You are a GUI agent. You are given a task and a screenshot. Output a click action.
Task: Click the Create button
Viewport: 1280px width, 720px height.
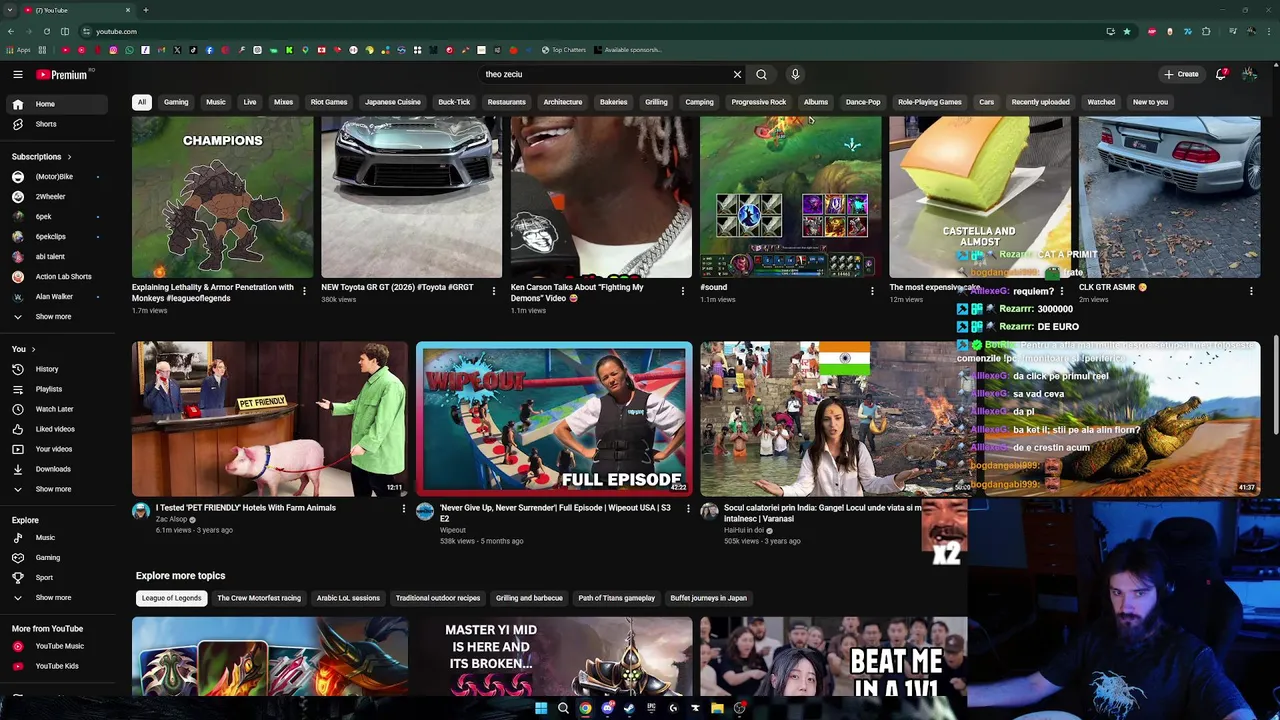point(1181,74)
